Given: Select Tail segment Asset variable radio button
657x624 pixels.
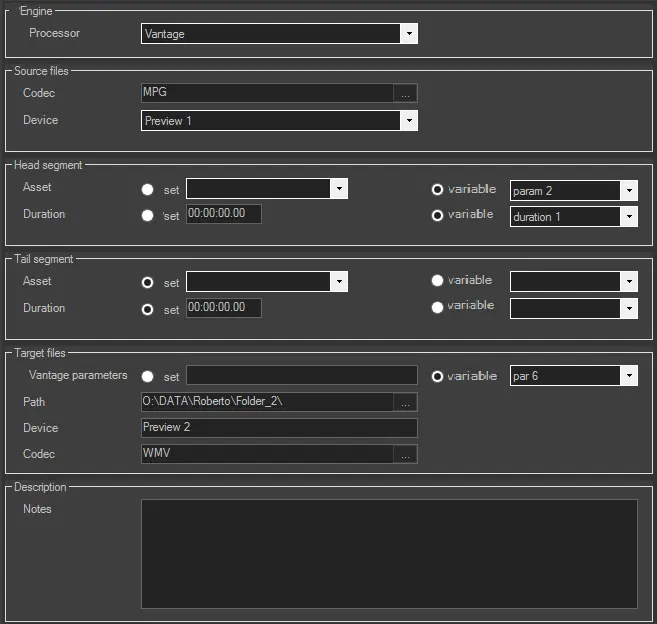Looking at the screenshot, I should click(x=437, y=282).
